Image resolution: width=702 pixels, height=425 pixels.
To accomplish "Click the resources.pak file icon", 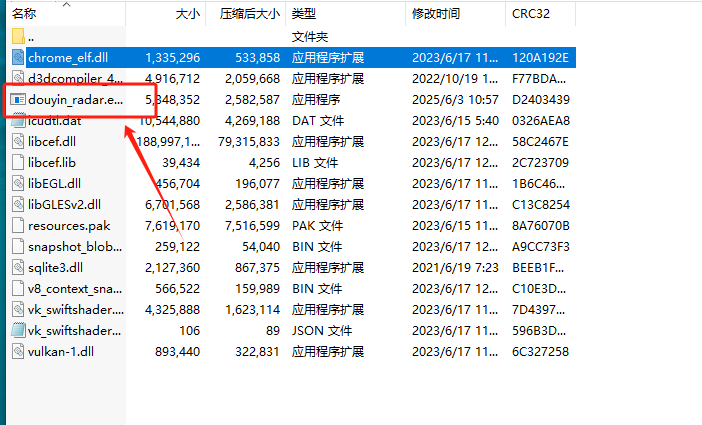I will pyautogui.click(x=18, y=226).
